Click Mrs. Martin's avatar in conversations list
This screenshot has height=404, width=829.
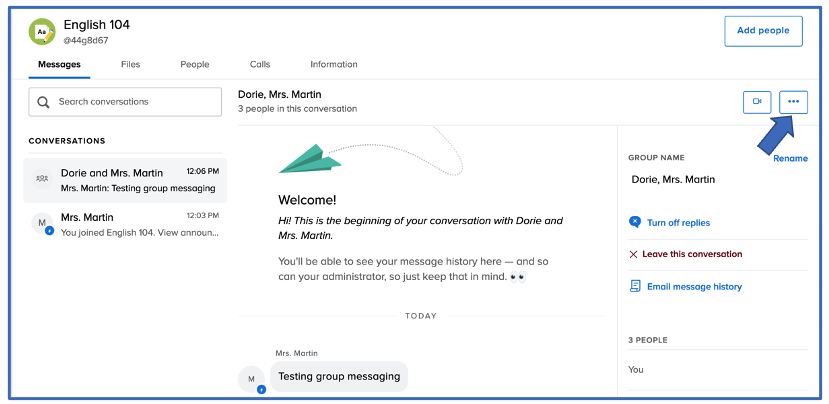click(x=42, y=223)
